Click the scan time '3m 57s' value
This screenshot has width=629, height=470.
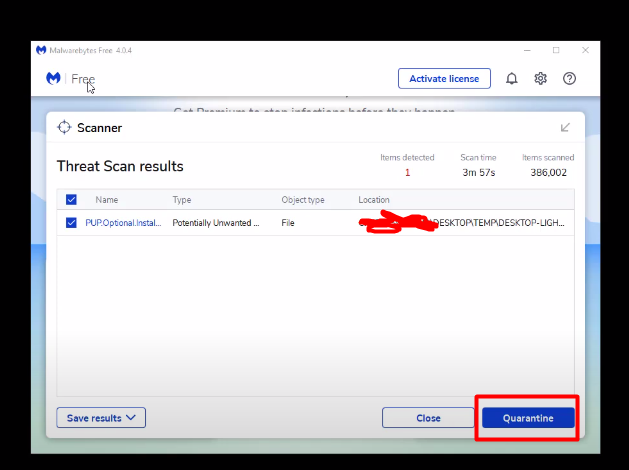pos(479,172)
